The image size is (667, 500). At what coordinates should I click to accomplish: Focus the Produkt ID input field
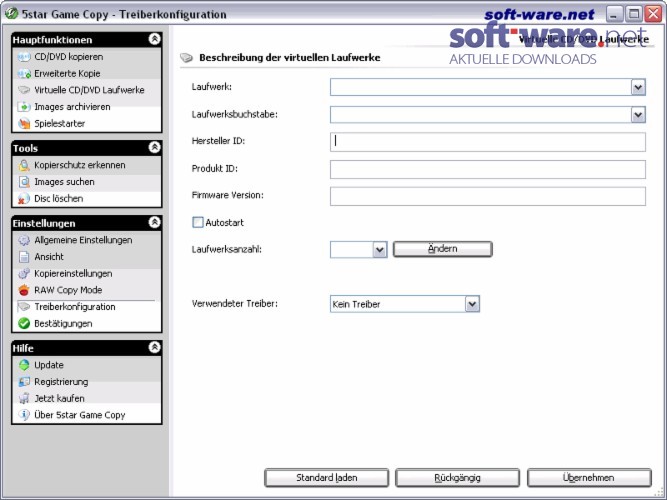click(x=487, y=169)
